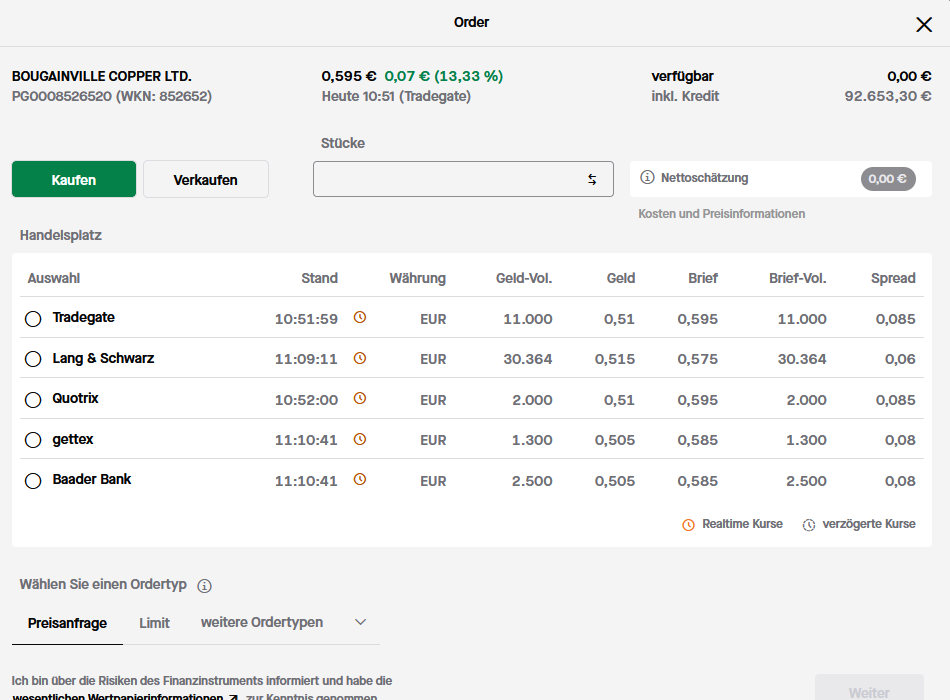Select Tradegate as trading venue
Viewport: 950px width, 700px height.
[x=33, y=319]
